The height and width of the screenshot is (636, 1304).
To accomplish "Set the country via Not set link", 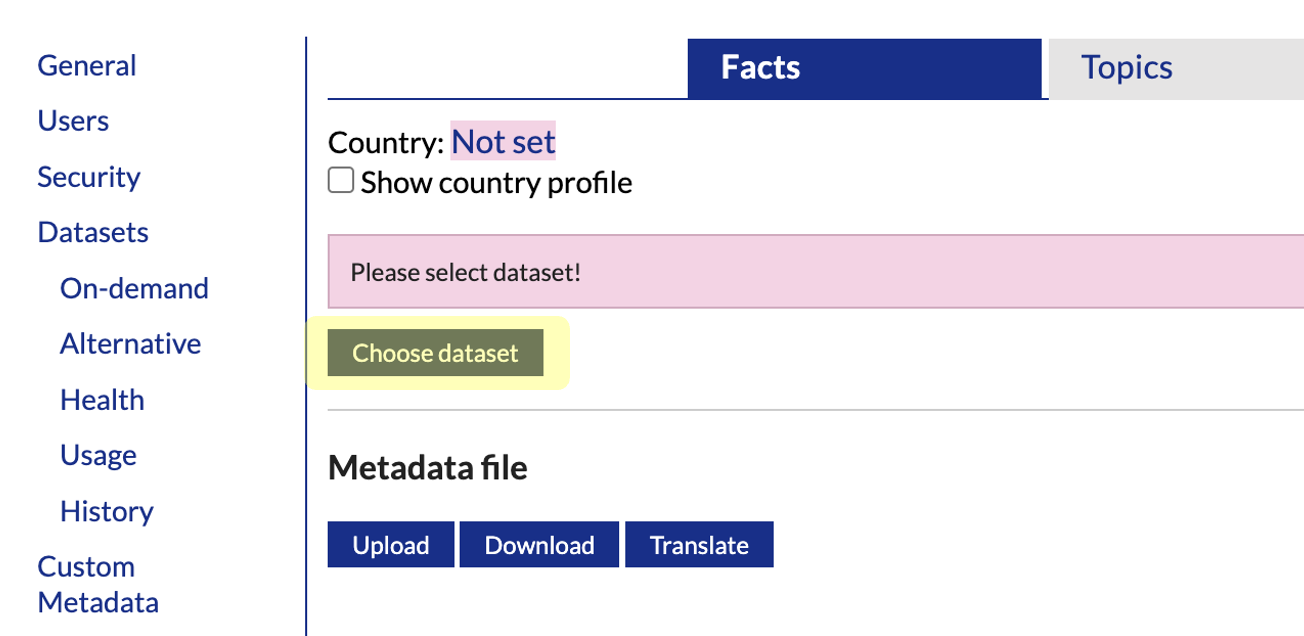I will click(503, 142).
